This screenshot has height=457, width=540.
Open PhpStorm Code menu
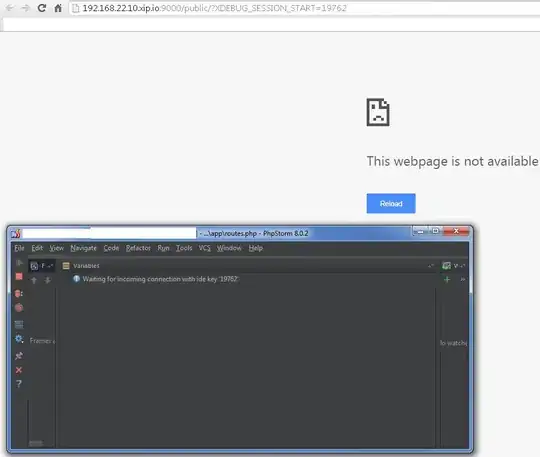pos(111,248)
